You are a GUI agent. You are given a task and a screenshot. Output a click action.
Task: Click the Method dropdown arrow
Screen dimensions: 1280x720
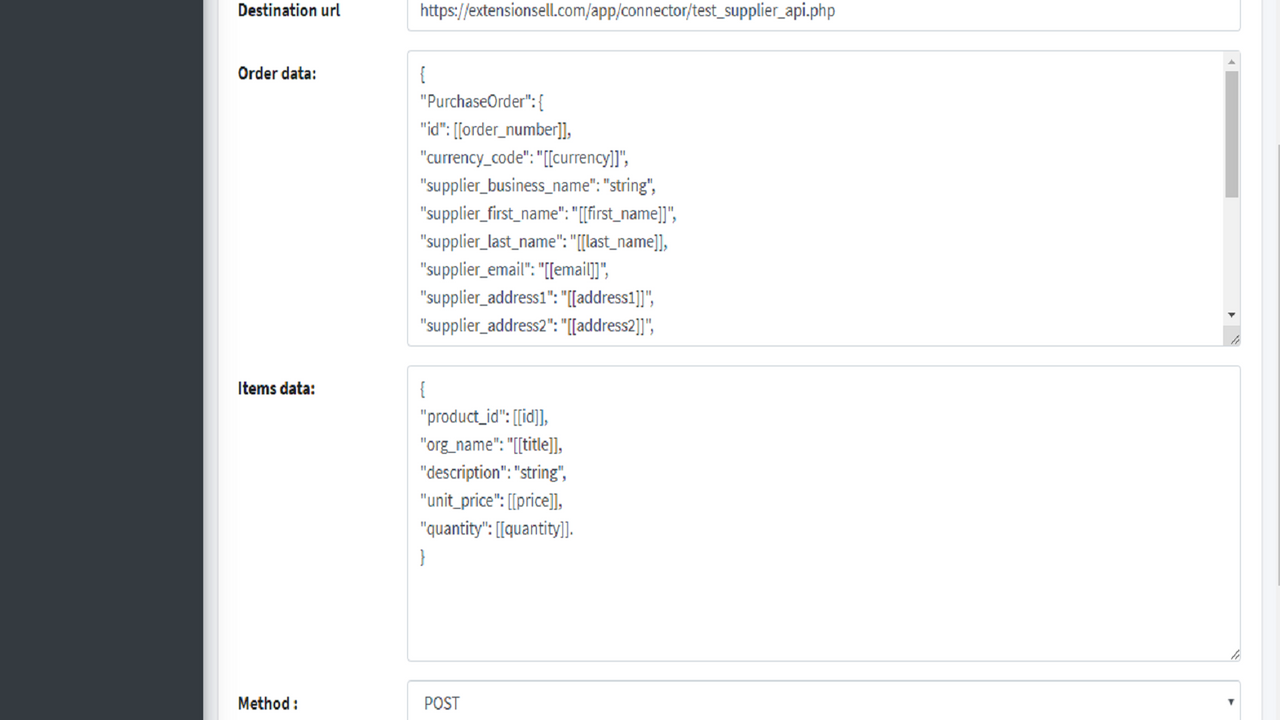coord(1230,702)
